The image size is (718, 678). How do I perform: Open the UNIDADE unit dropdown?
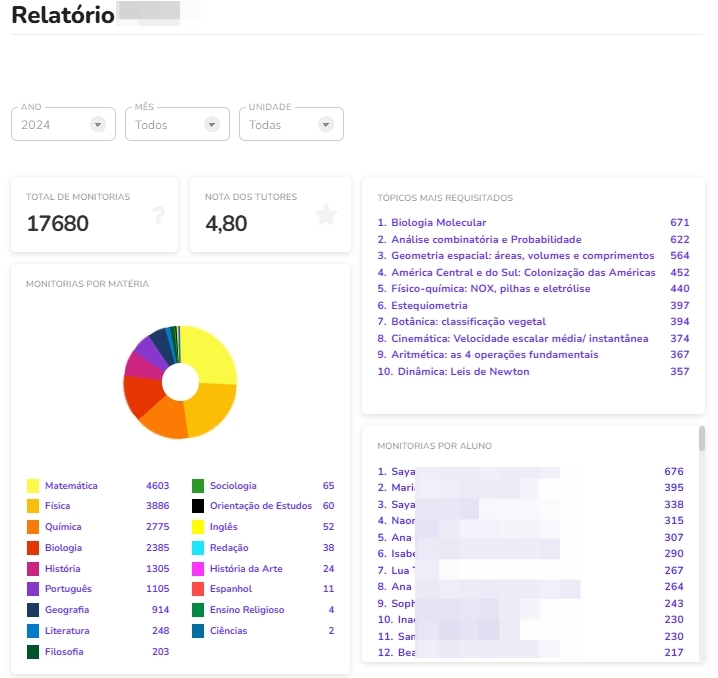click(291, 124)
